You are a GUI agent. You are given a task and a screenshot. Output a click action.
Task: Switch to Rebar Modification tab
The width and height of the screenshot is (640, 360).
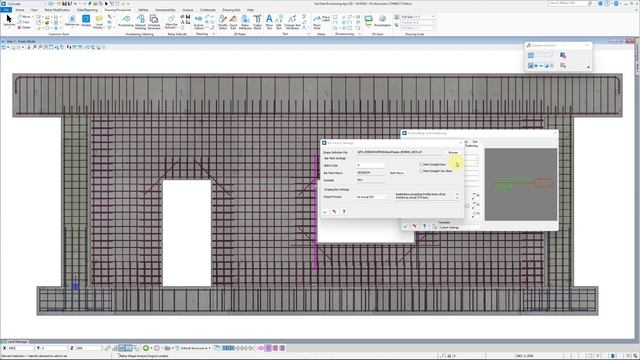click(57, 9)
